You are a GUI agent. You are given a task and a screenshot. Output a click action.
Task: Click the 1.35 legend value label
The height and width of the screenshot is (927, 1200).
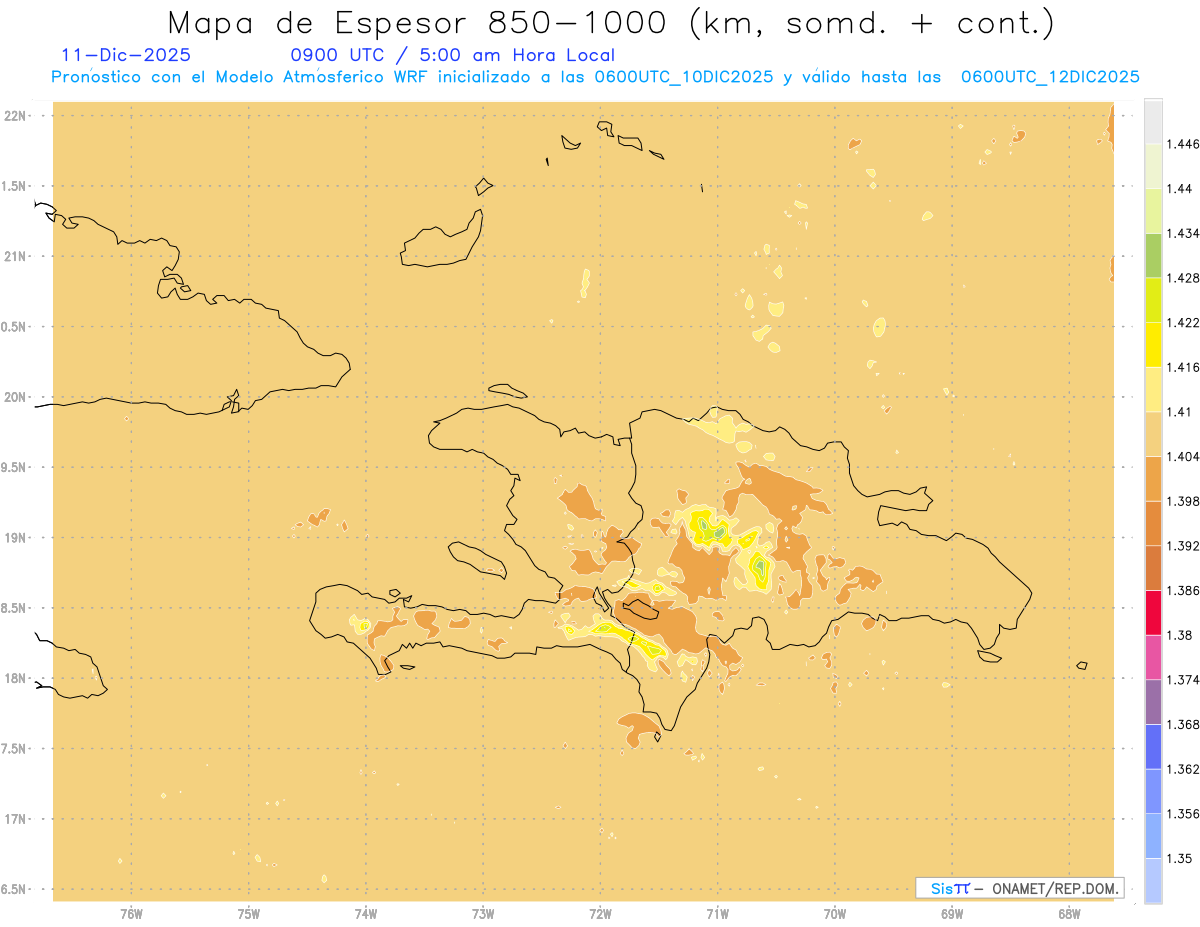tap(1179, 858)
